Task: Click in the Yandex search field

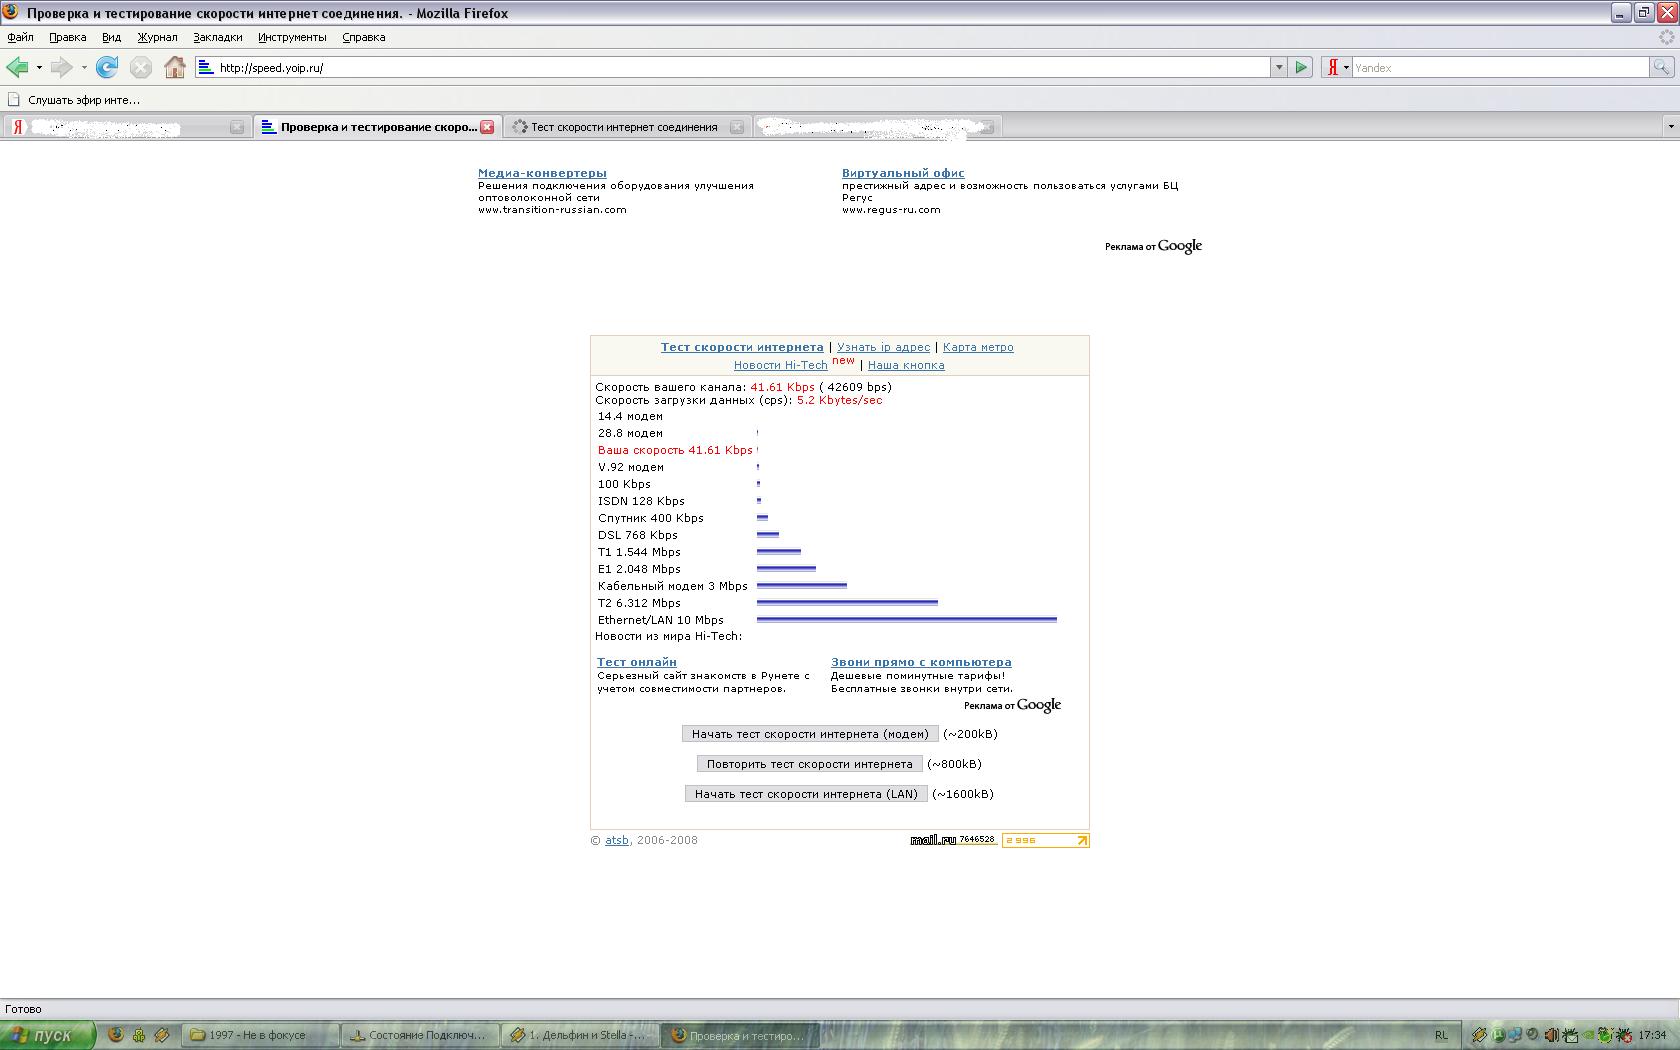Action: tap(1500, 68)
